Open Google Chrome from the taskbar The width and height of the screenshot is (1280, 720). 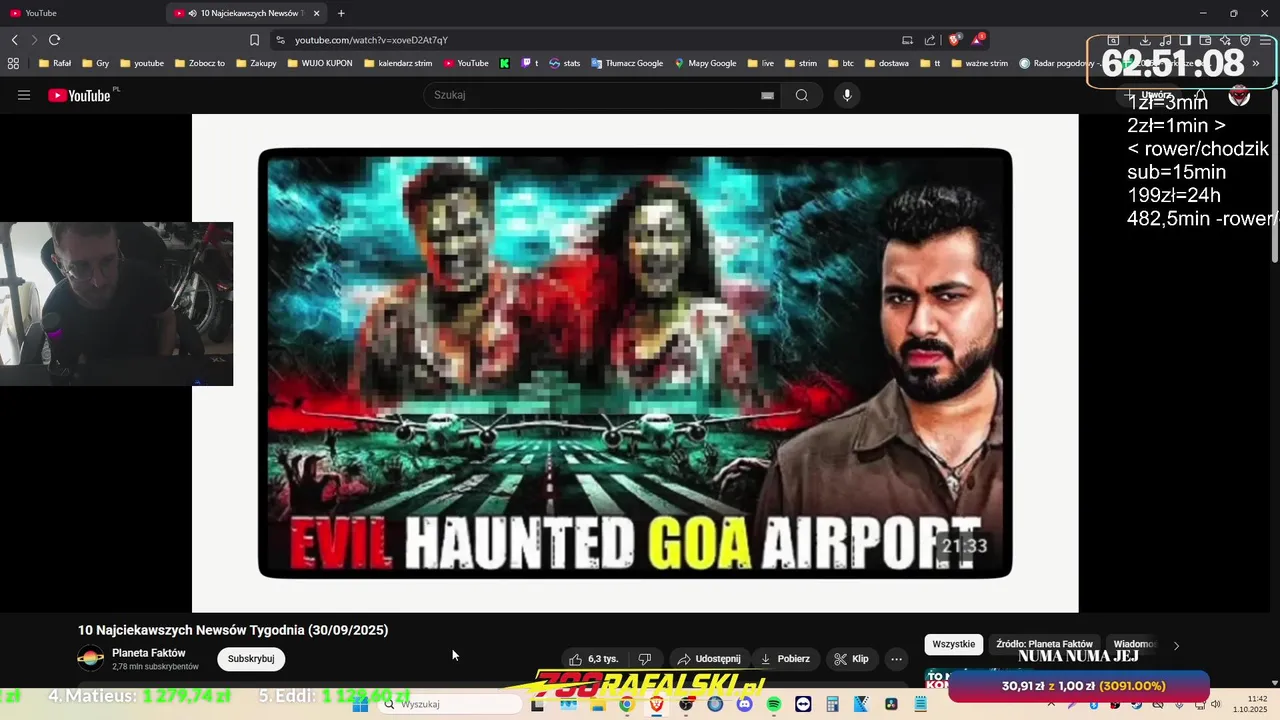point(626,704)
